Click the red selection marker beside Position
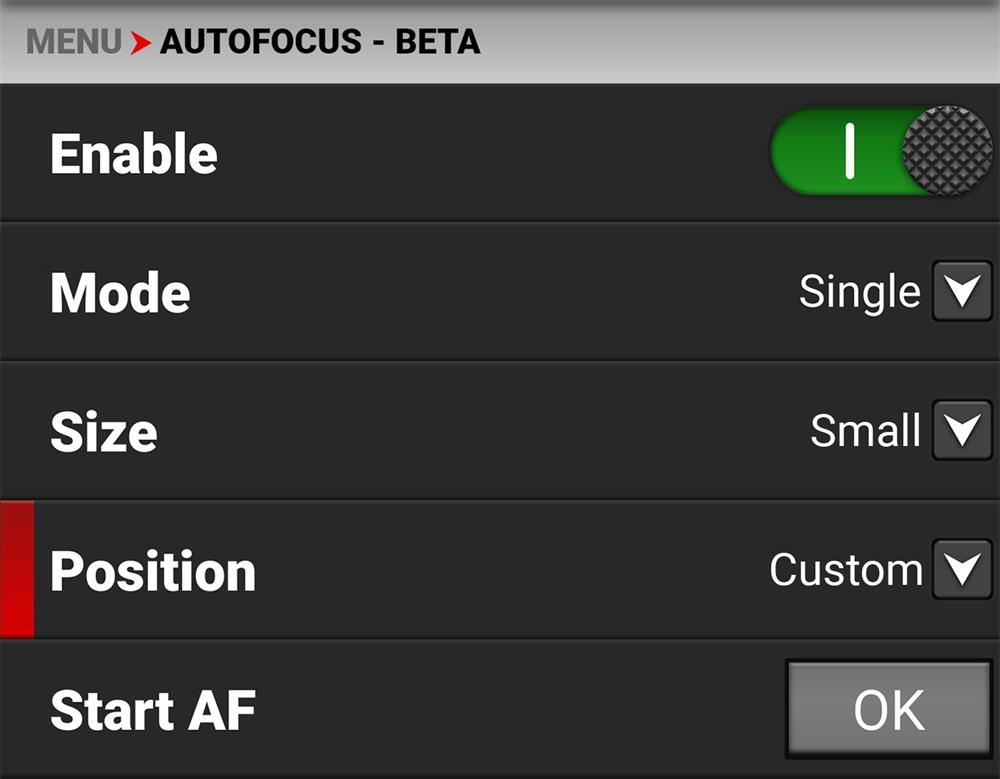This screenshot has height=779, width=1000. pyautogui.click(x=17, y=570)
